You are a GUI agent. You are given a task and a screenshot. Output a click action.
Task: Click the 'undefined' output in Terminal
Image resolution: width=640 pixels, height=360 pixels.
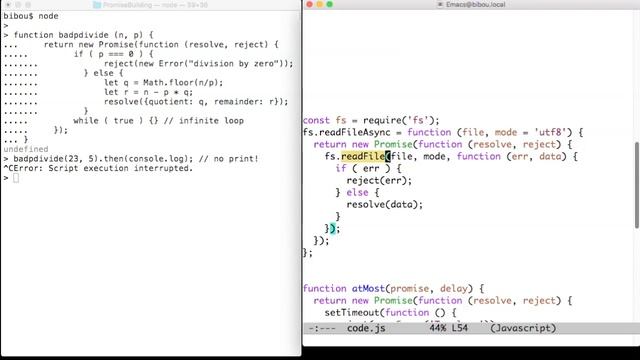click(26, 149)
